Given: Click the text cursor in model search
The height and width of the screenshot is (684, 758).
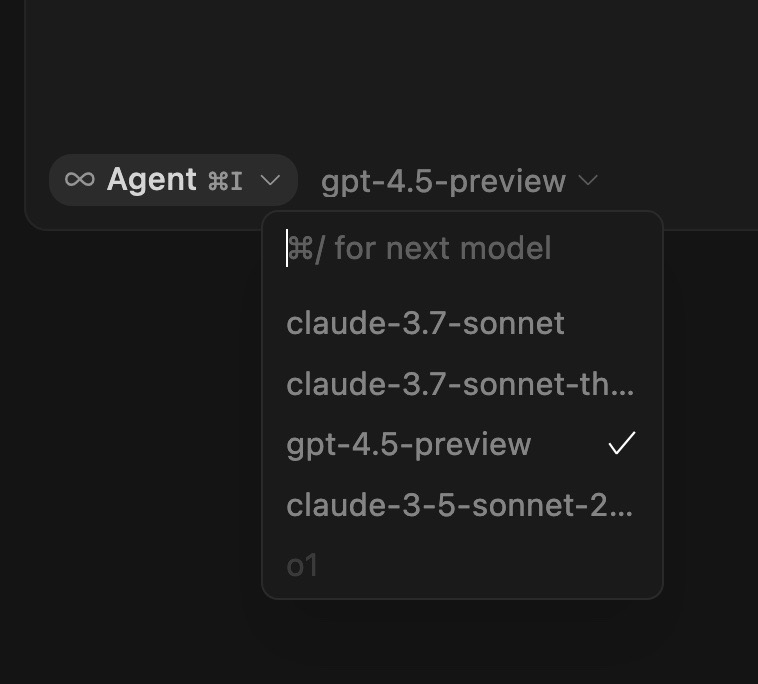Looking at the screenshot, I should coord(288,248).
